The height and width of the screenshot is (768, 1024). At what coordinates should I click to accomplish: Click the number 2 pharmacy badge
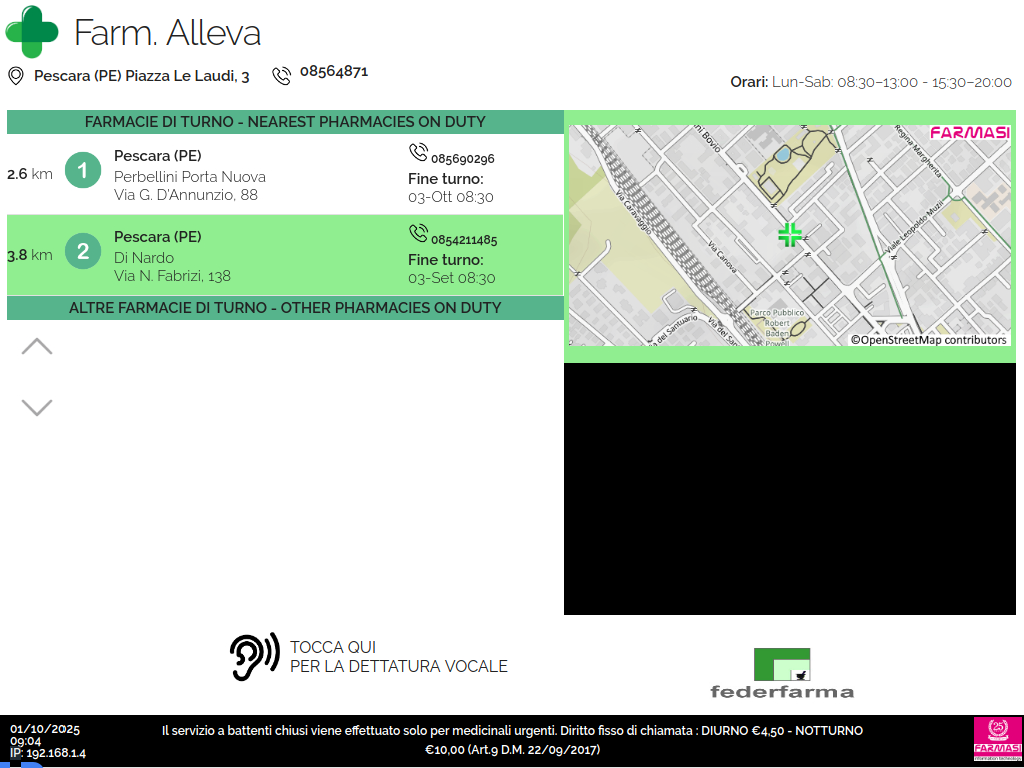[83, 251]
